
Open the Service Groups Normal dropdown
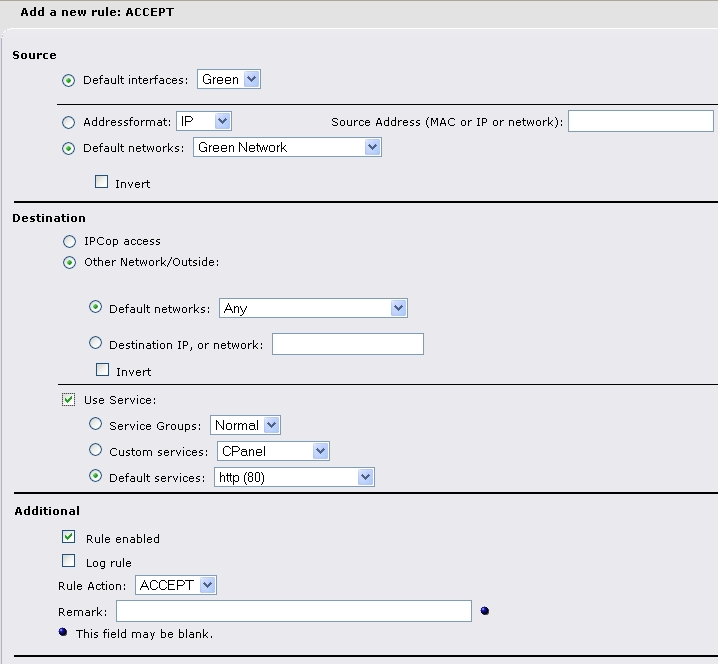[x=245, y=425]
